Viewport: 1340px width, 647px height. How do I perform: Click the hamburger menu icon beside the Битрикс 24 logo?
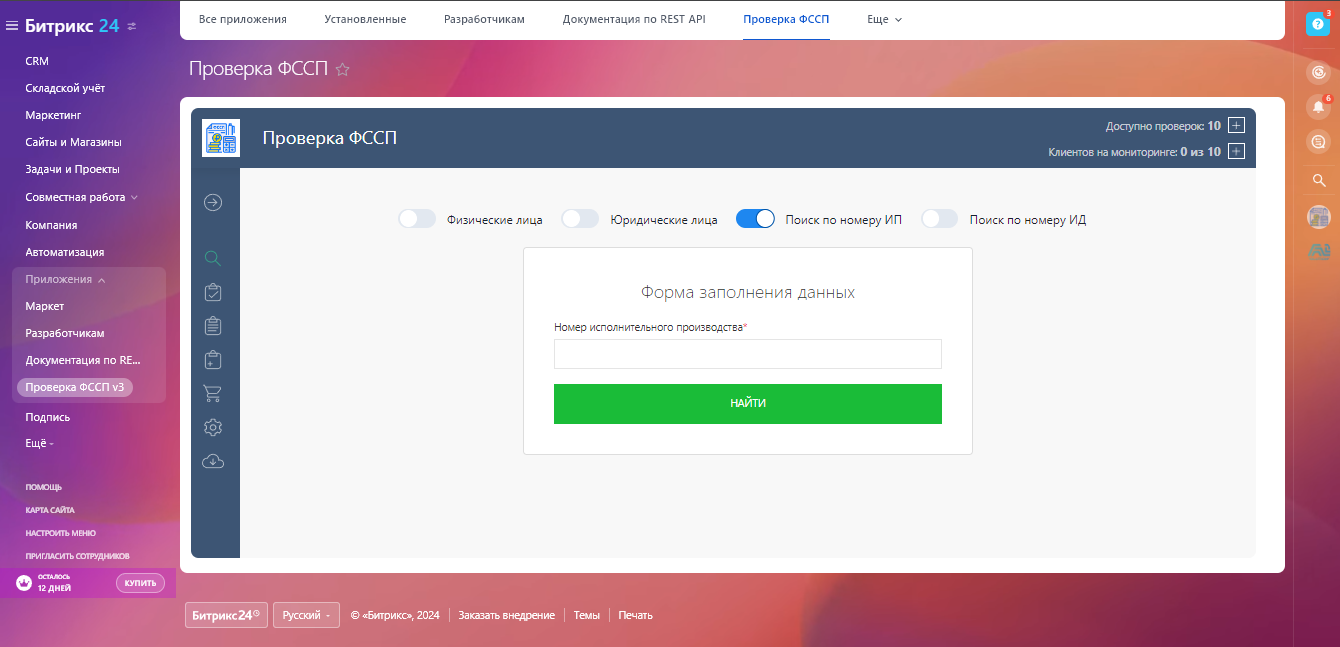click(x=12, y=26)
